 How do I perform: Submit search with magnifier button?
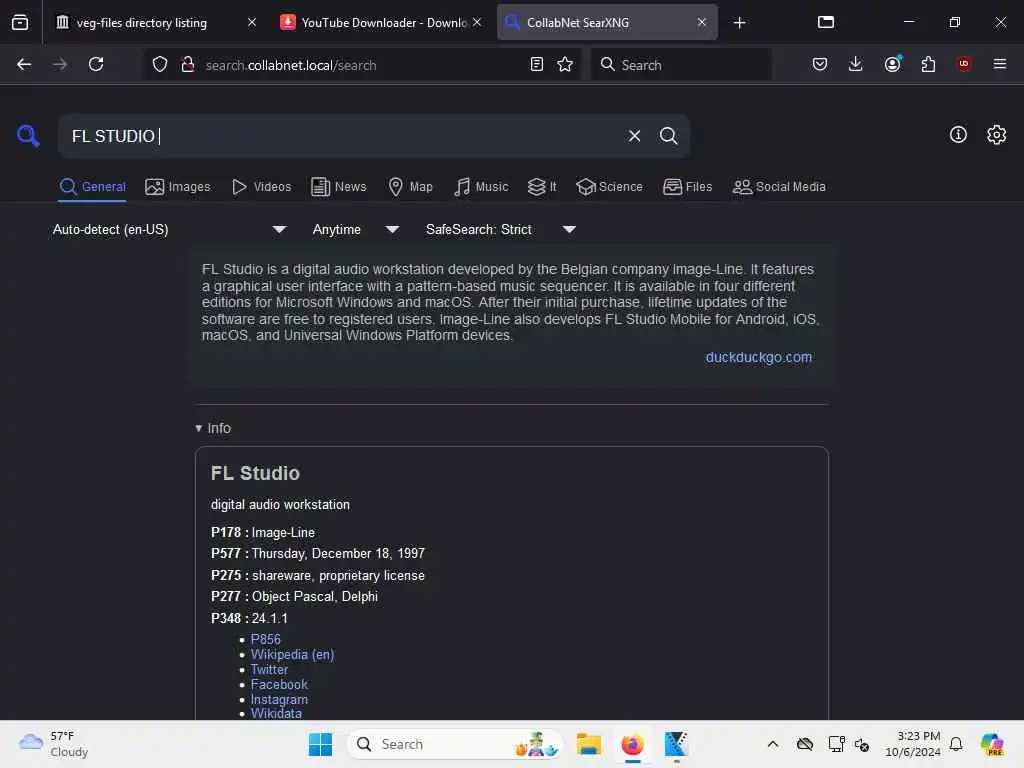(668, 136)
